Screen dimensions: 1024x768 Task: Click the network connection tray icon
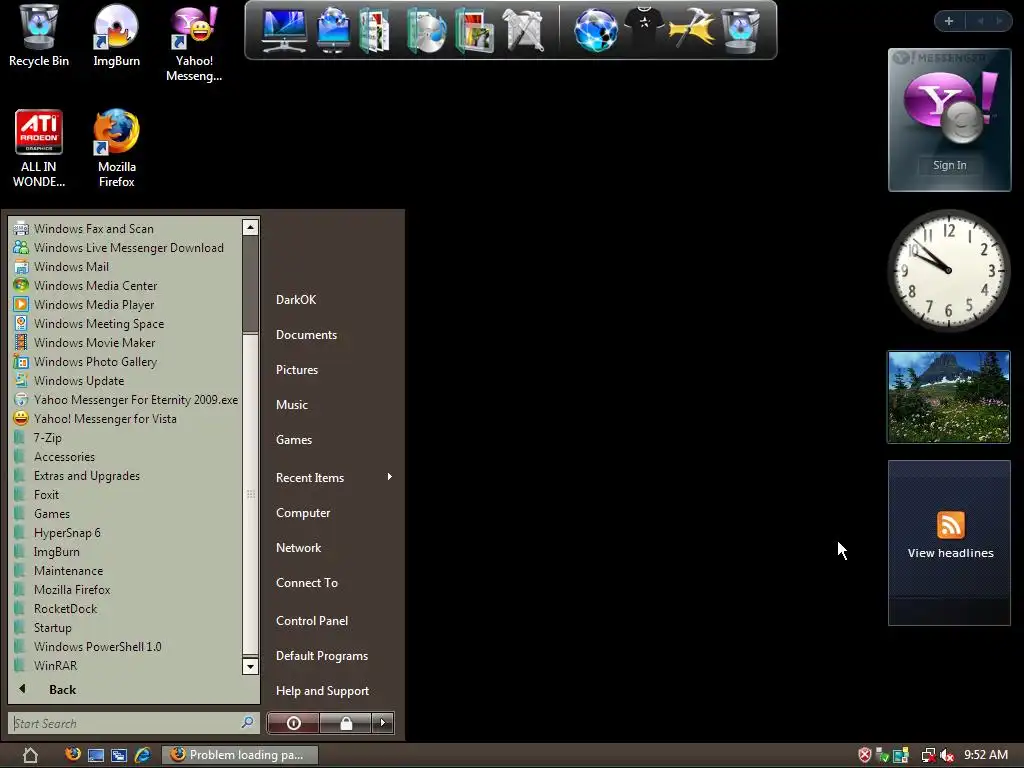coord(928,756)
